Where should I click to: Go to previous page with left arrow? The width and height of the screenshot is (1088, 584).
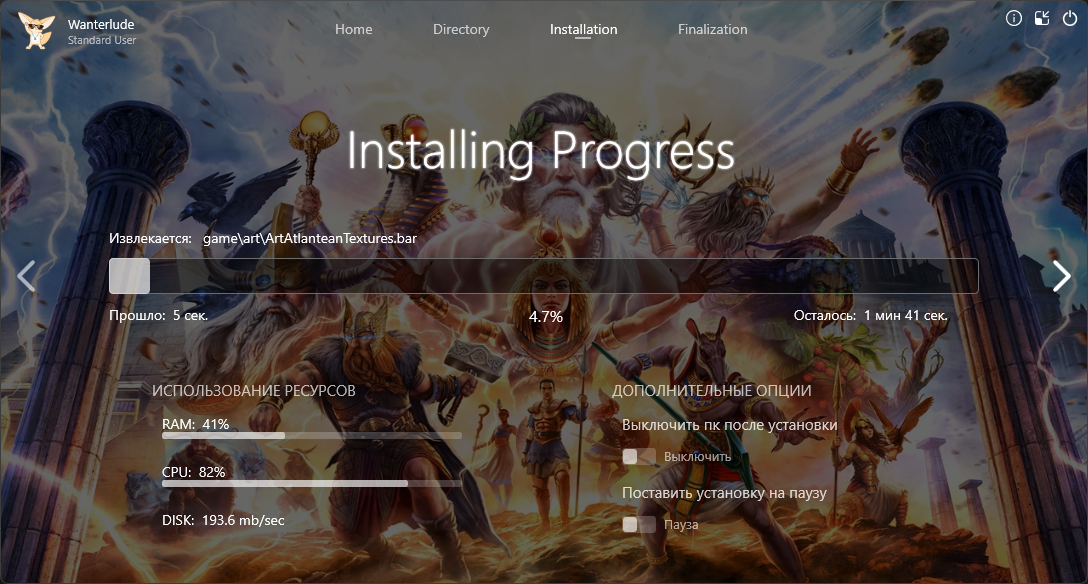[x=27, y=276]
